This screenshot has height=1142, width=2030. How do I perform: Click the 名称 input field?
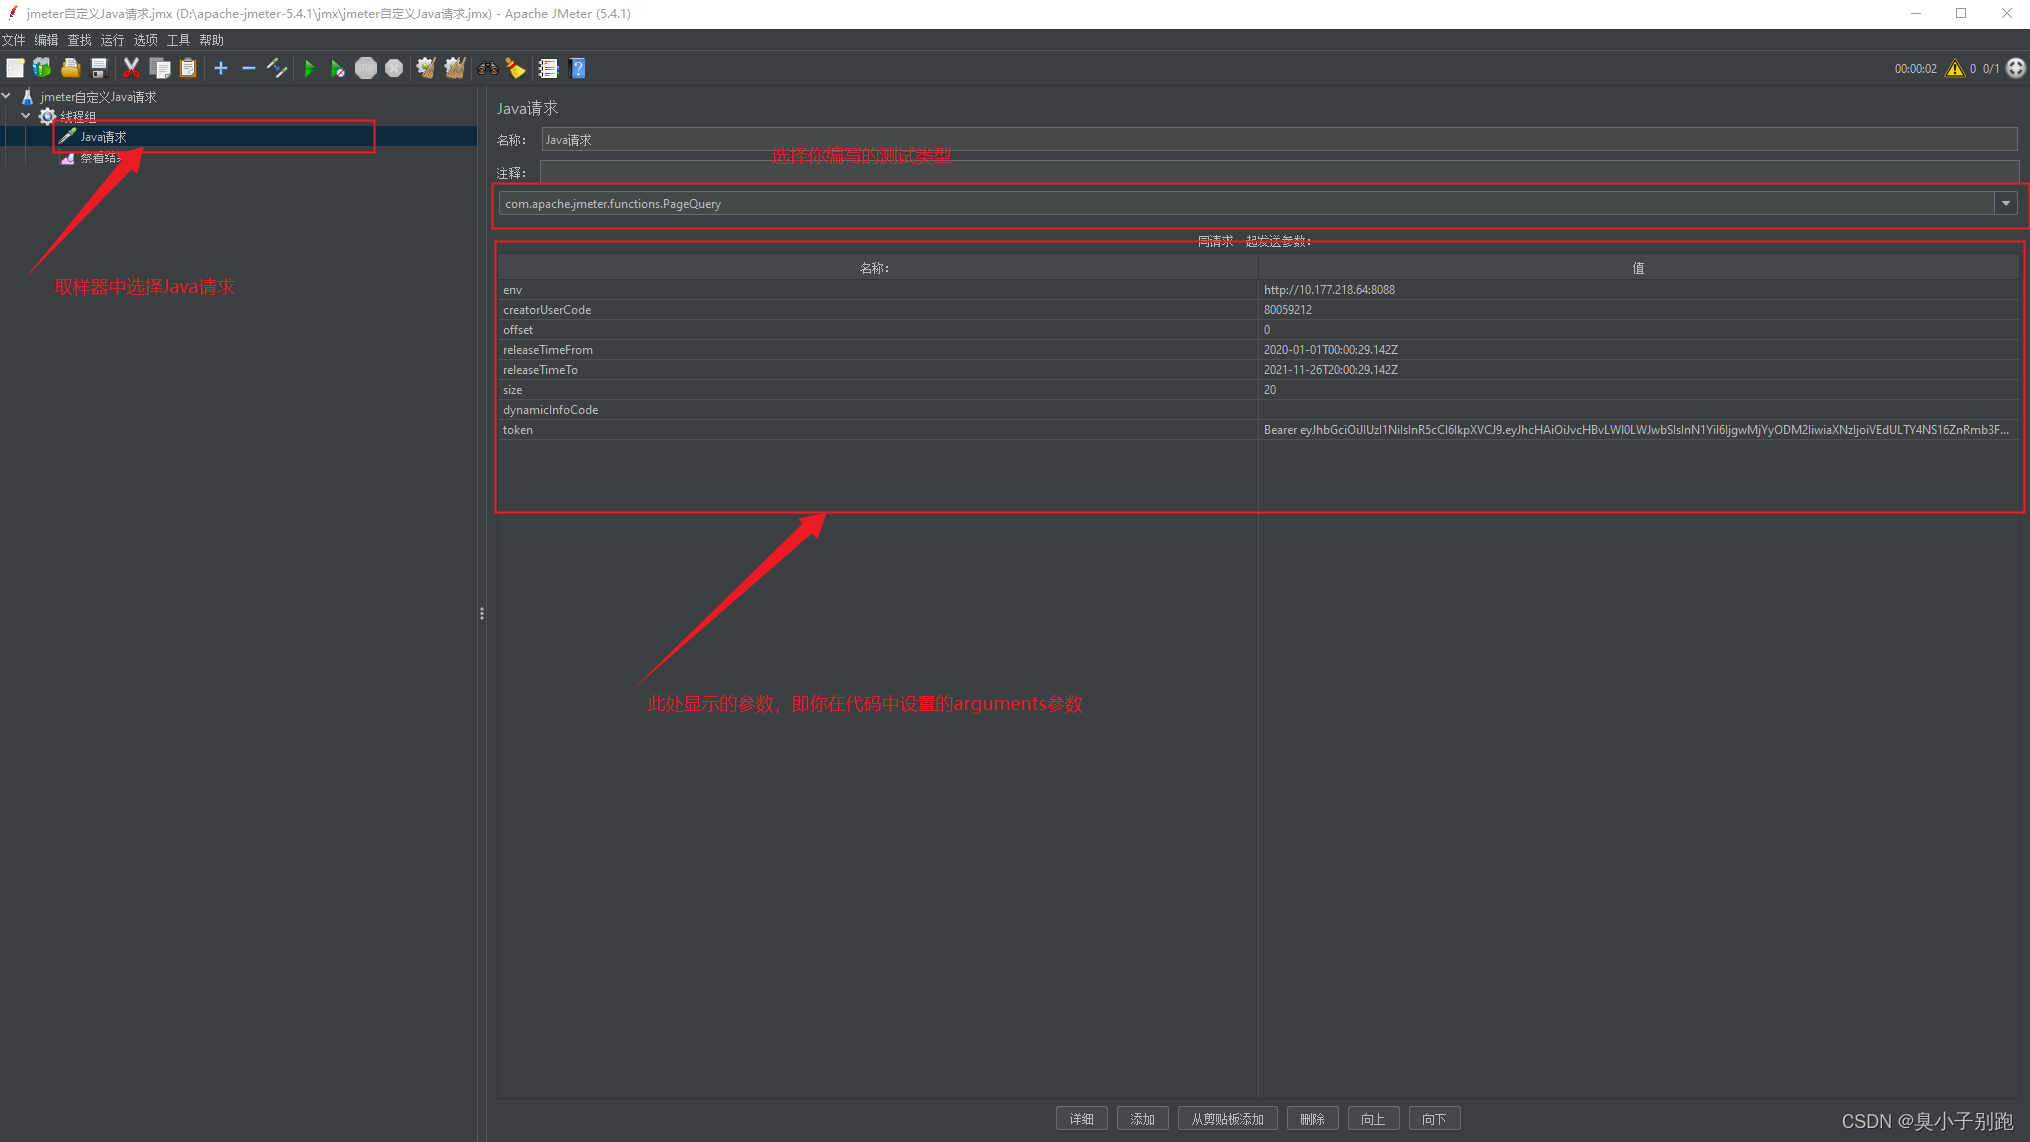tap(1279, 140)
